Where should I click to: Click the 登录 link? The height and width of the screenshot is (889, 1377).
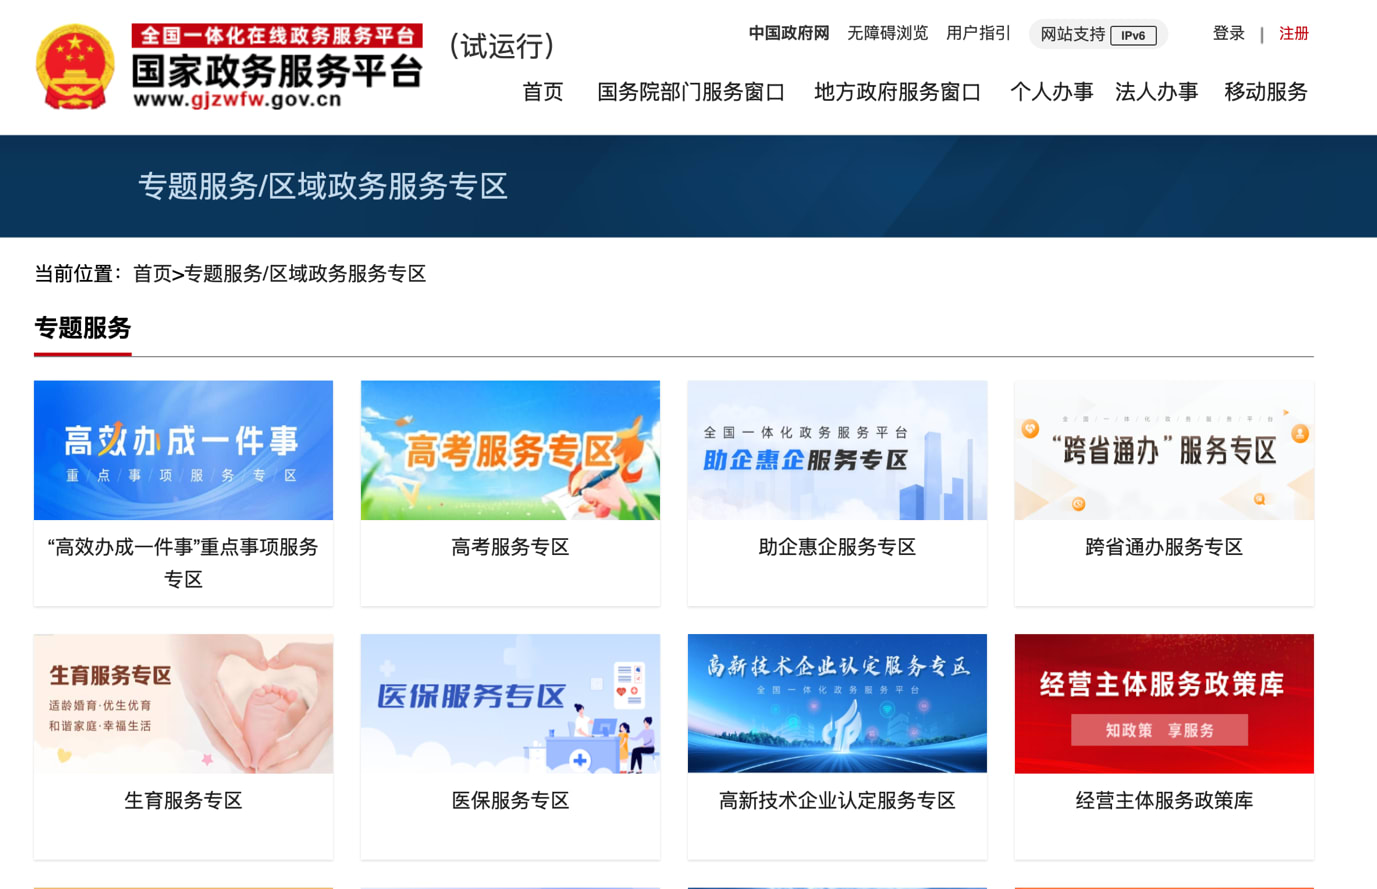point(1228,32)
